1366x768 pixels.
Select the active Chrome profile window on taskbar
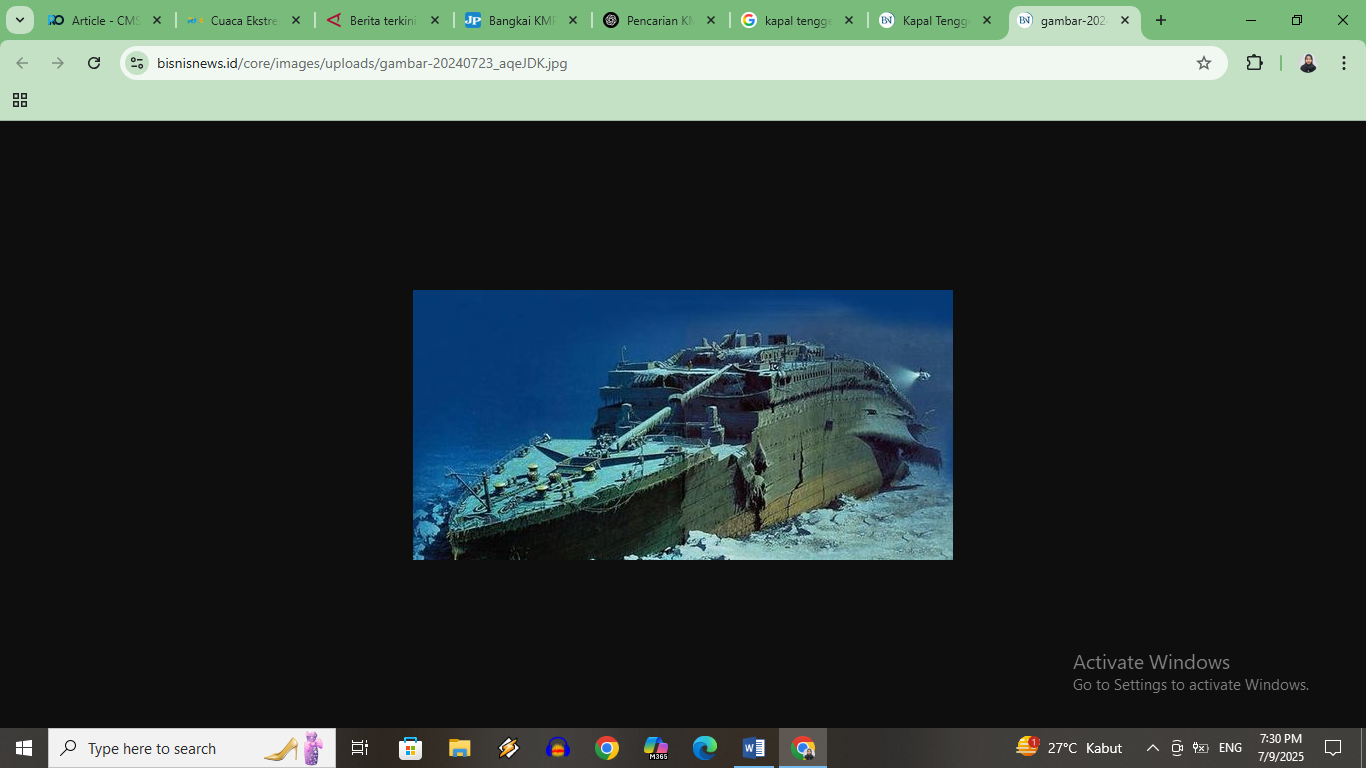[x=803, y=748]
